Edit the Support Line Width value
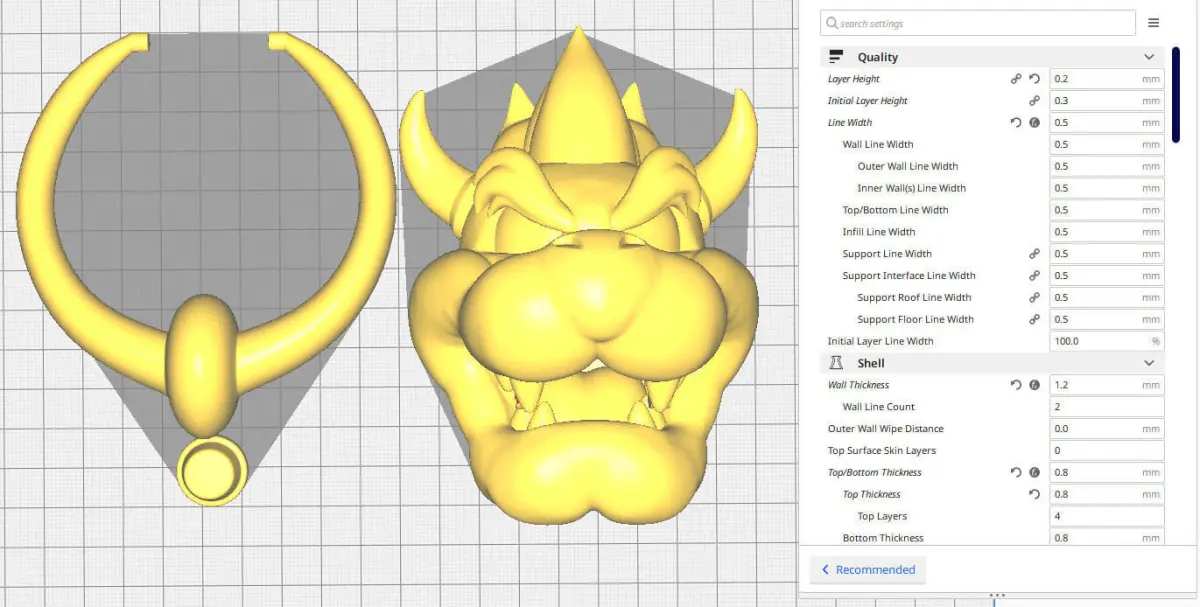This screenshot has width=1200, height=607. [1107, 254]
